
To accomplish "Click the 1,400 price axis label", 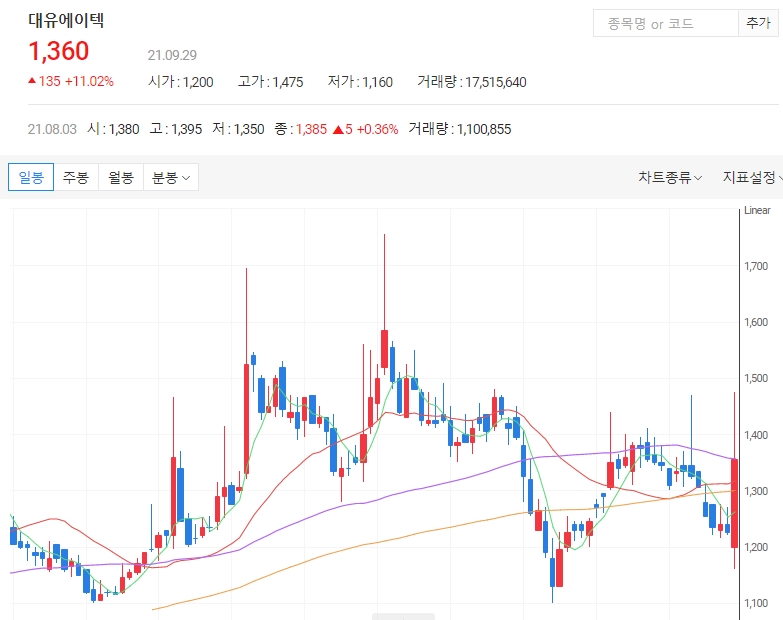I will coord(756,435).
